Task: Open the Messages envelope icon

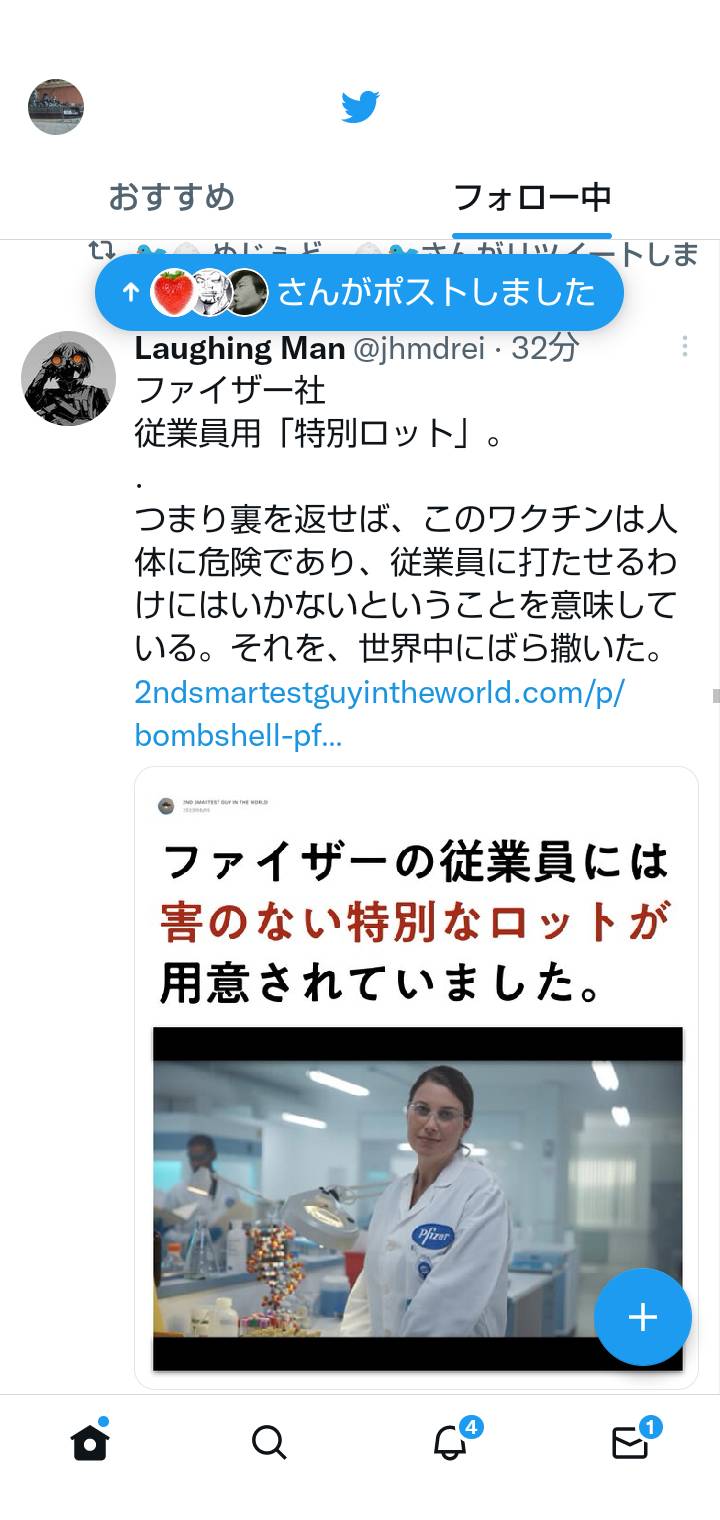Action: [x=632, y=1441]
